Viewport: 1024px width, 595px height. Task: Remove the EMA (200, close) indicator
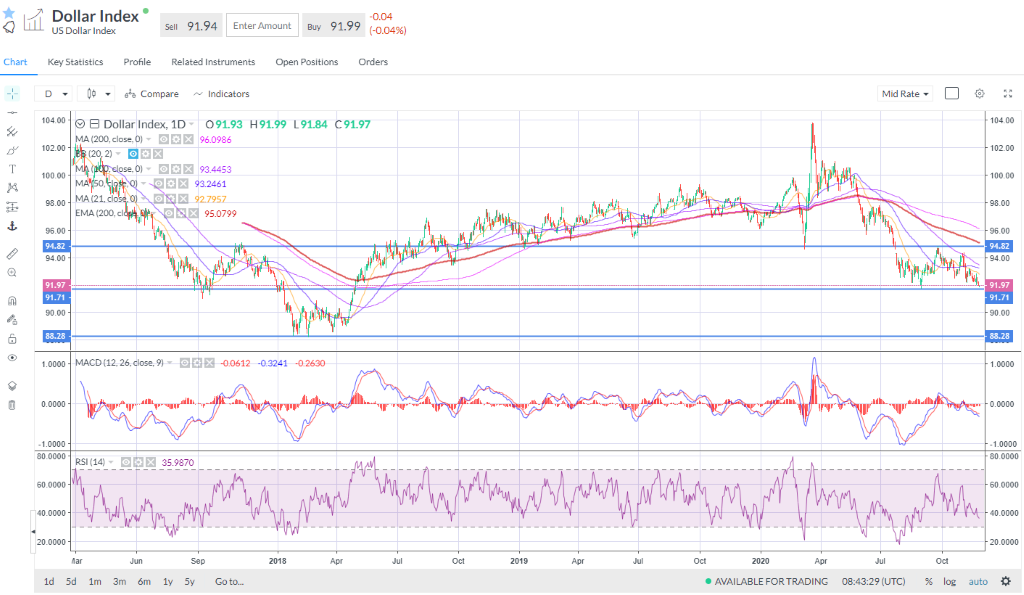[193, 213]
